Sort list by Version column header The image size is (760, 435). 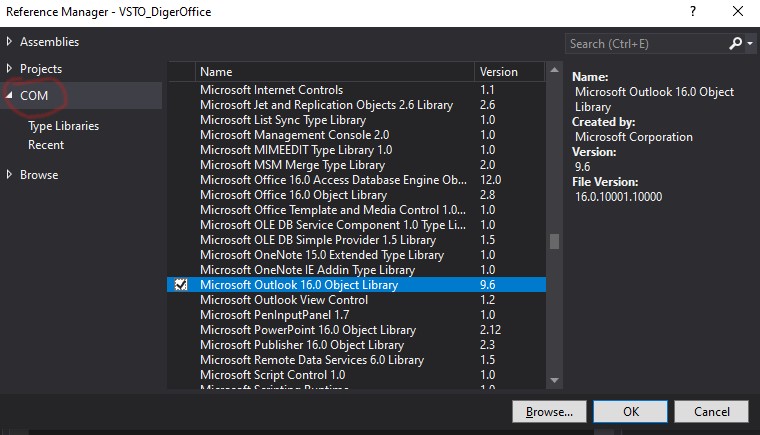coord(509,72)
